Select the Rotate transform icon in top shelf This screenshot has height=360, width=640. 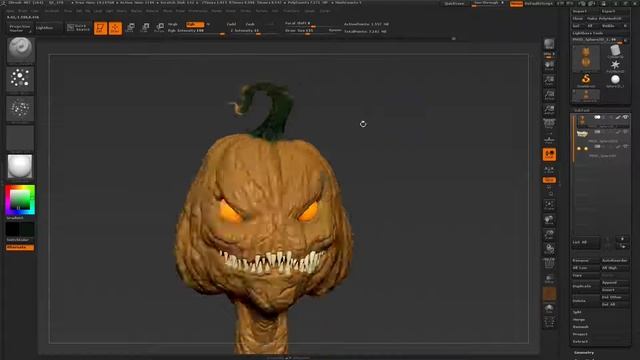coord(160,28)
